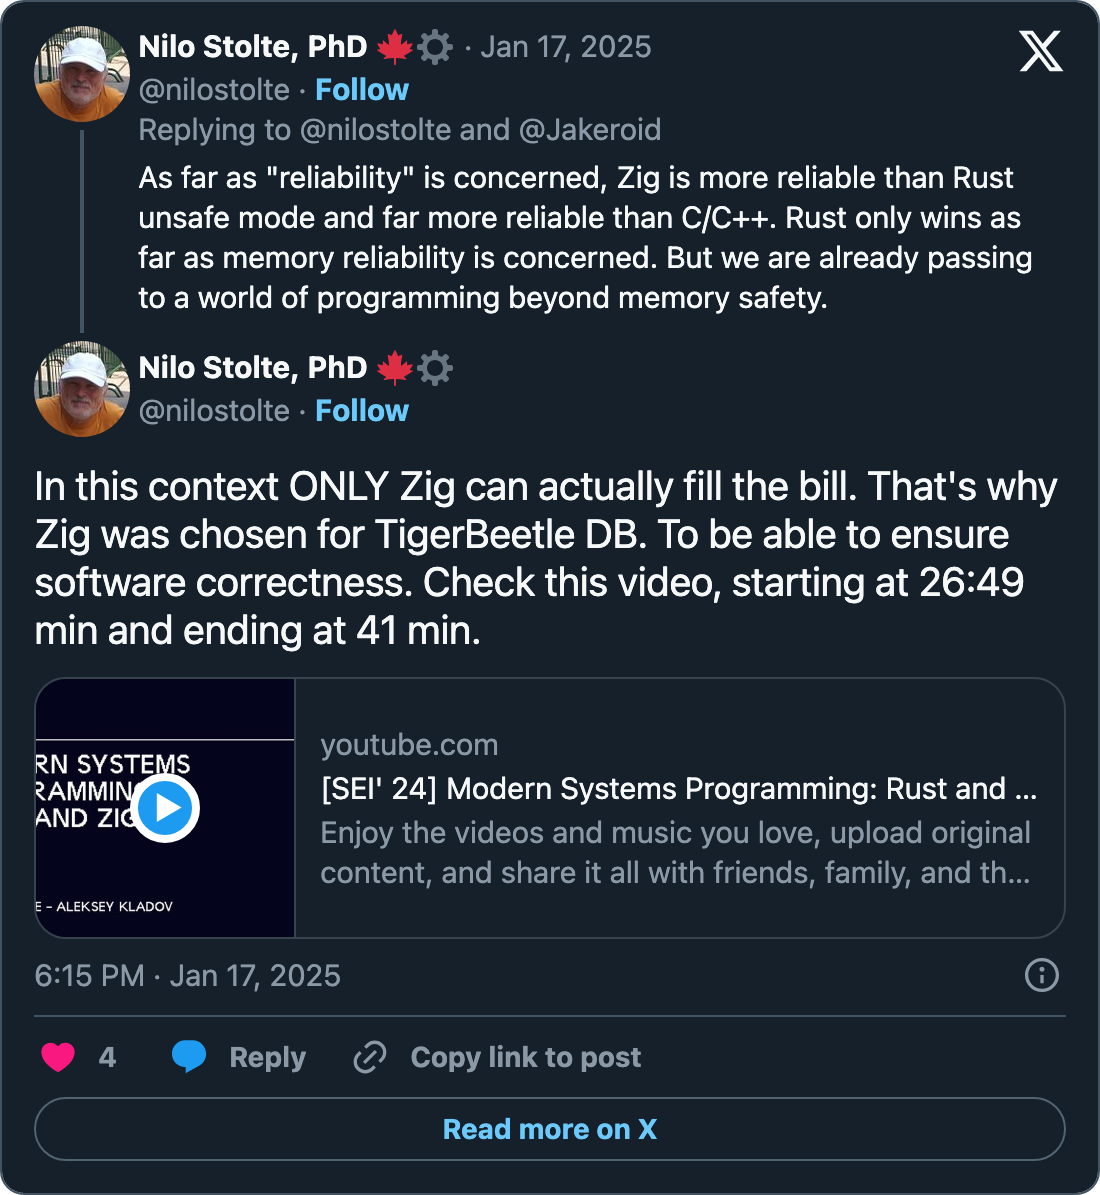Open the top Nilo Stolte, PhD name
This screenshot has height=1195, width=1100.
point(253,47)
